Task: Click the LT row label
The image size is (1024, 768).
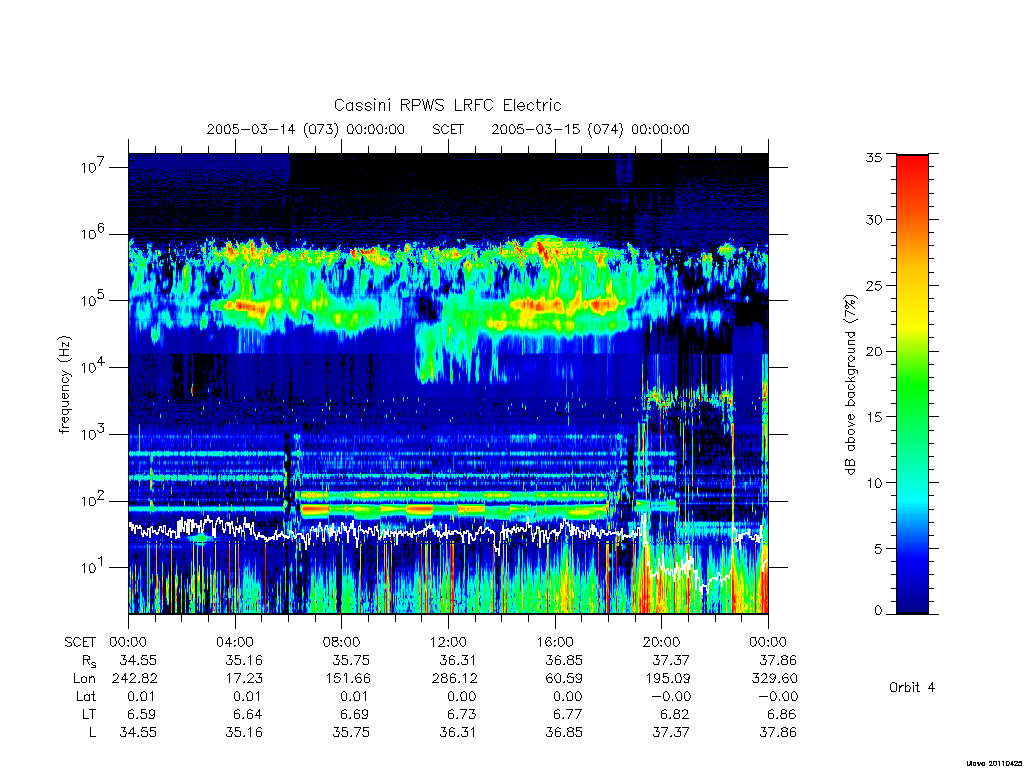Action: pos(89,714)
